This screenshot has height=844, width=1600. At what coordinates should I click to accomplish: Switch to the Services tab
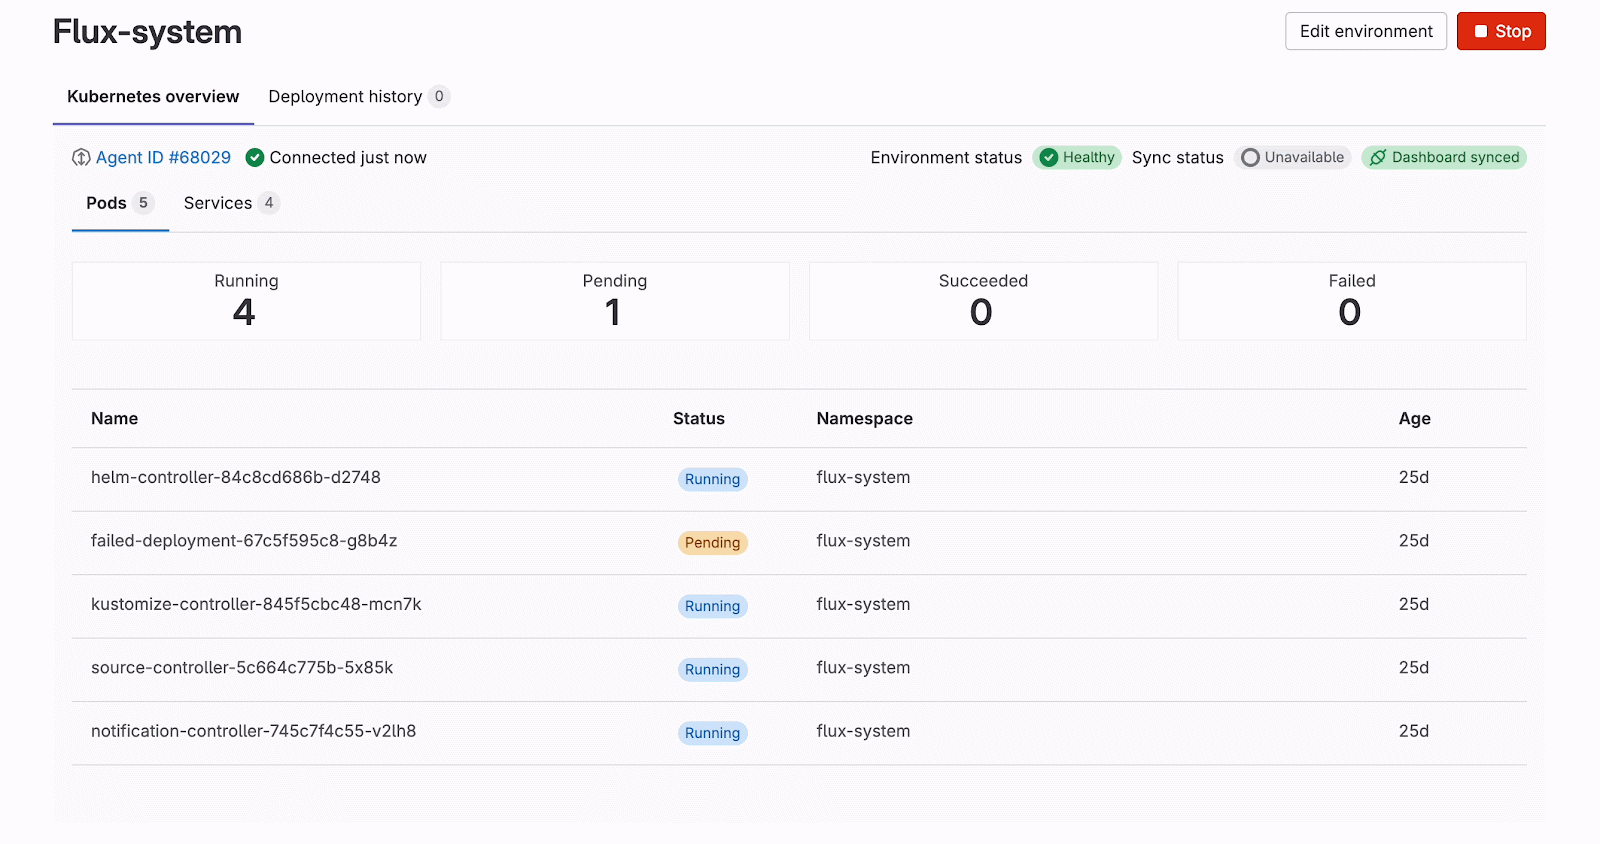231,204
